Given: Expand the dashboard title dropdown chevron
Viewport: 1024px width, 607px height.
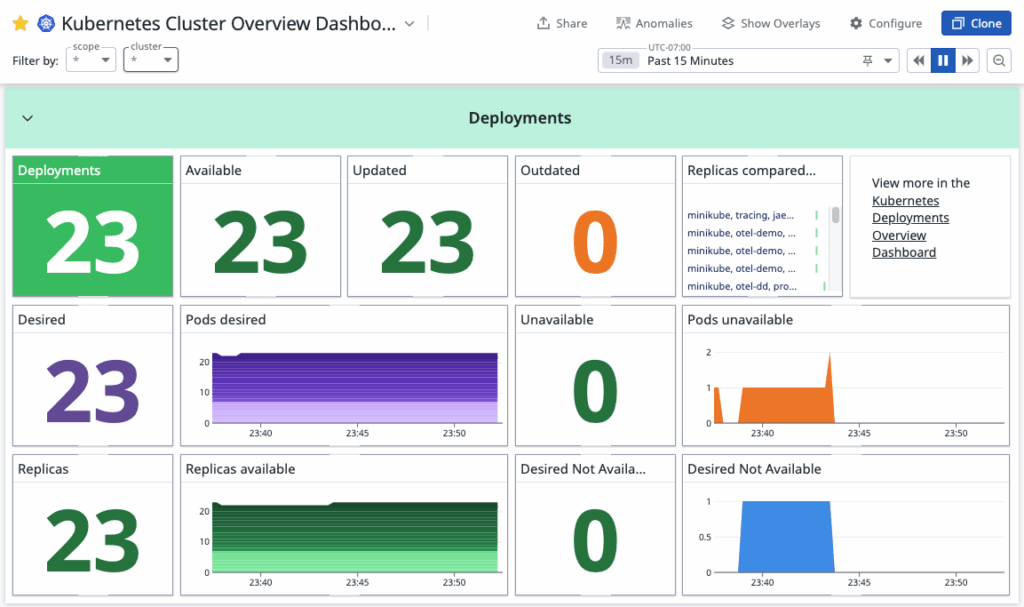Looking at the screenshot, I should coord(409,23).
